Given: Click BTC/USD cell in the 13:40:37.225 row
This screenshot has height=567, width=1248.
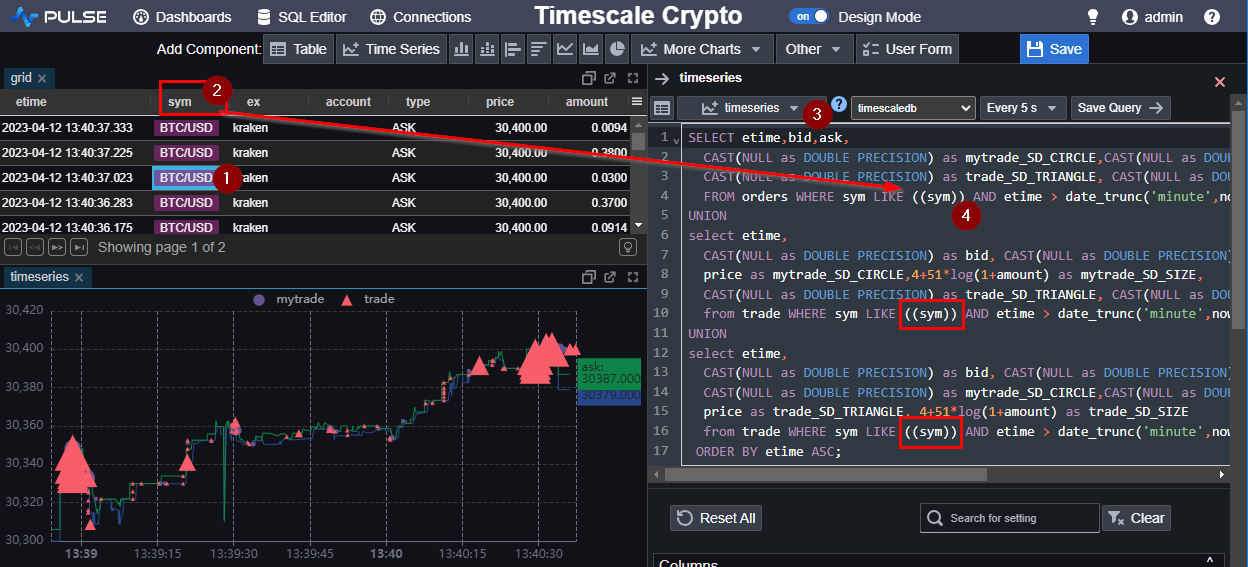Looking at the screenshot, I should [186, 153].
